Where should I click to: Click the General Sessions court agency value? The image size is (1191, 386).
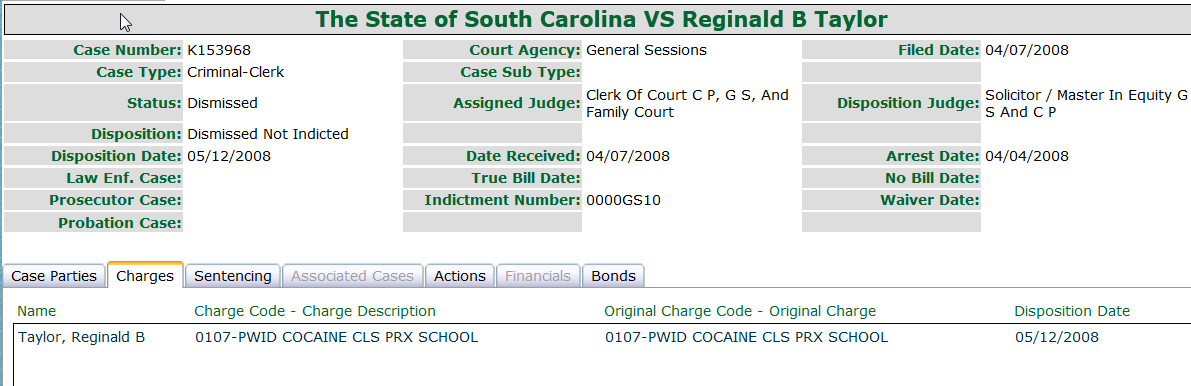coord(646,50)
